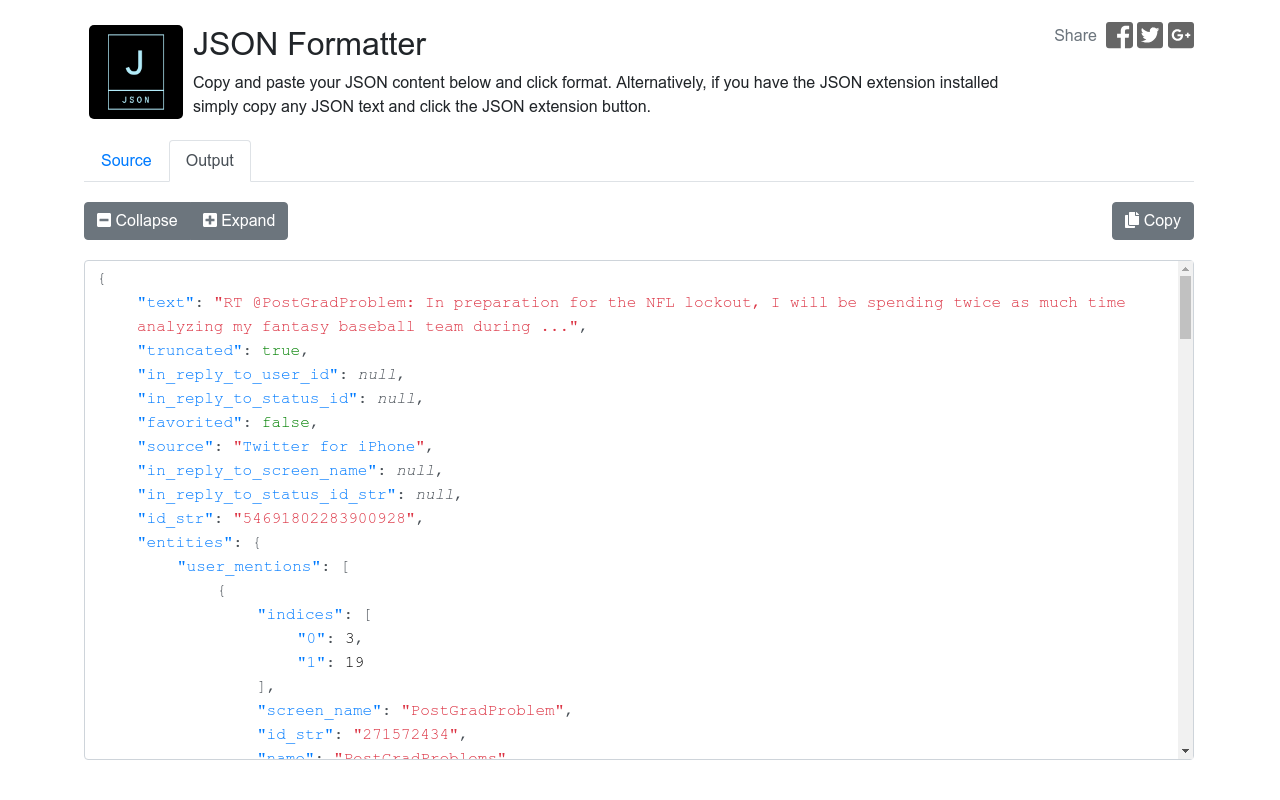Click the JSON Formatter logo image
Image resolution: width=1280 pixels, height=800 pixels.
tap(135, 71)
